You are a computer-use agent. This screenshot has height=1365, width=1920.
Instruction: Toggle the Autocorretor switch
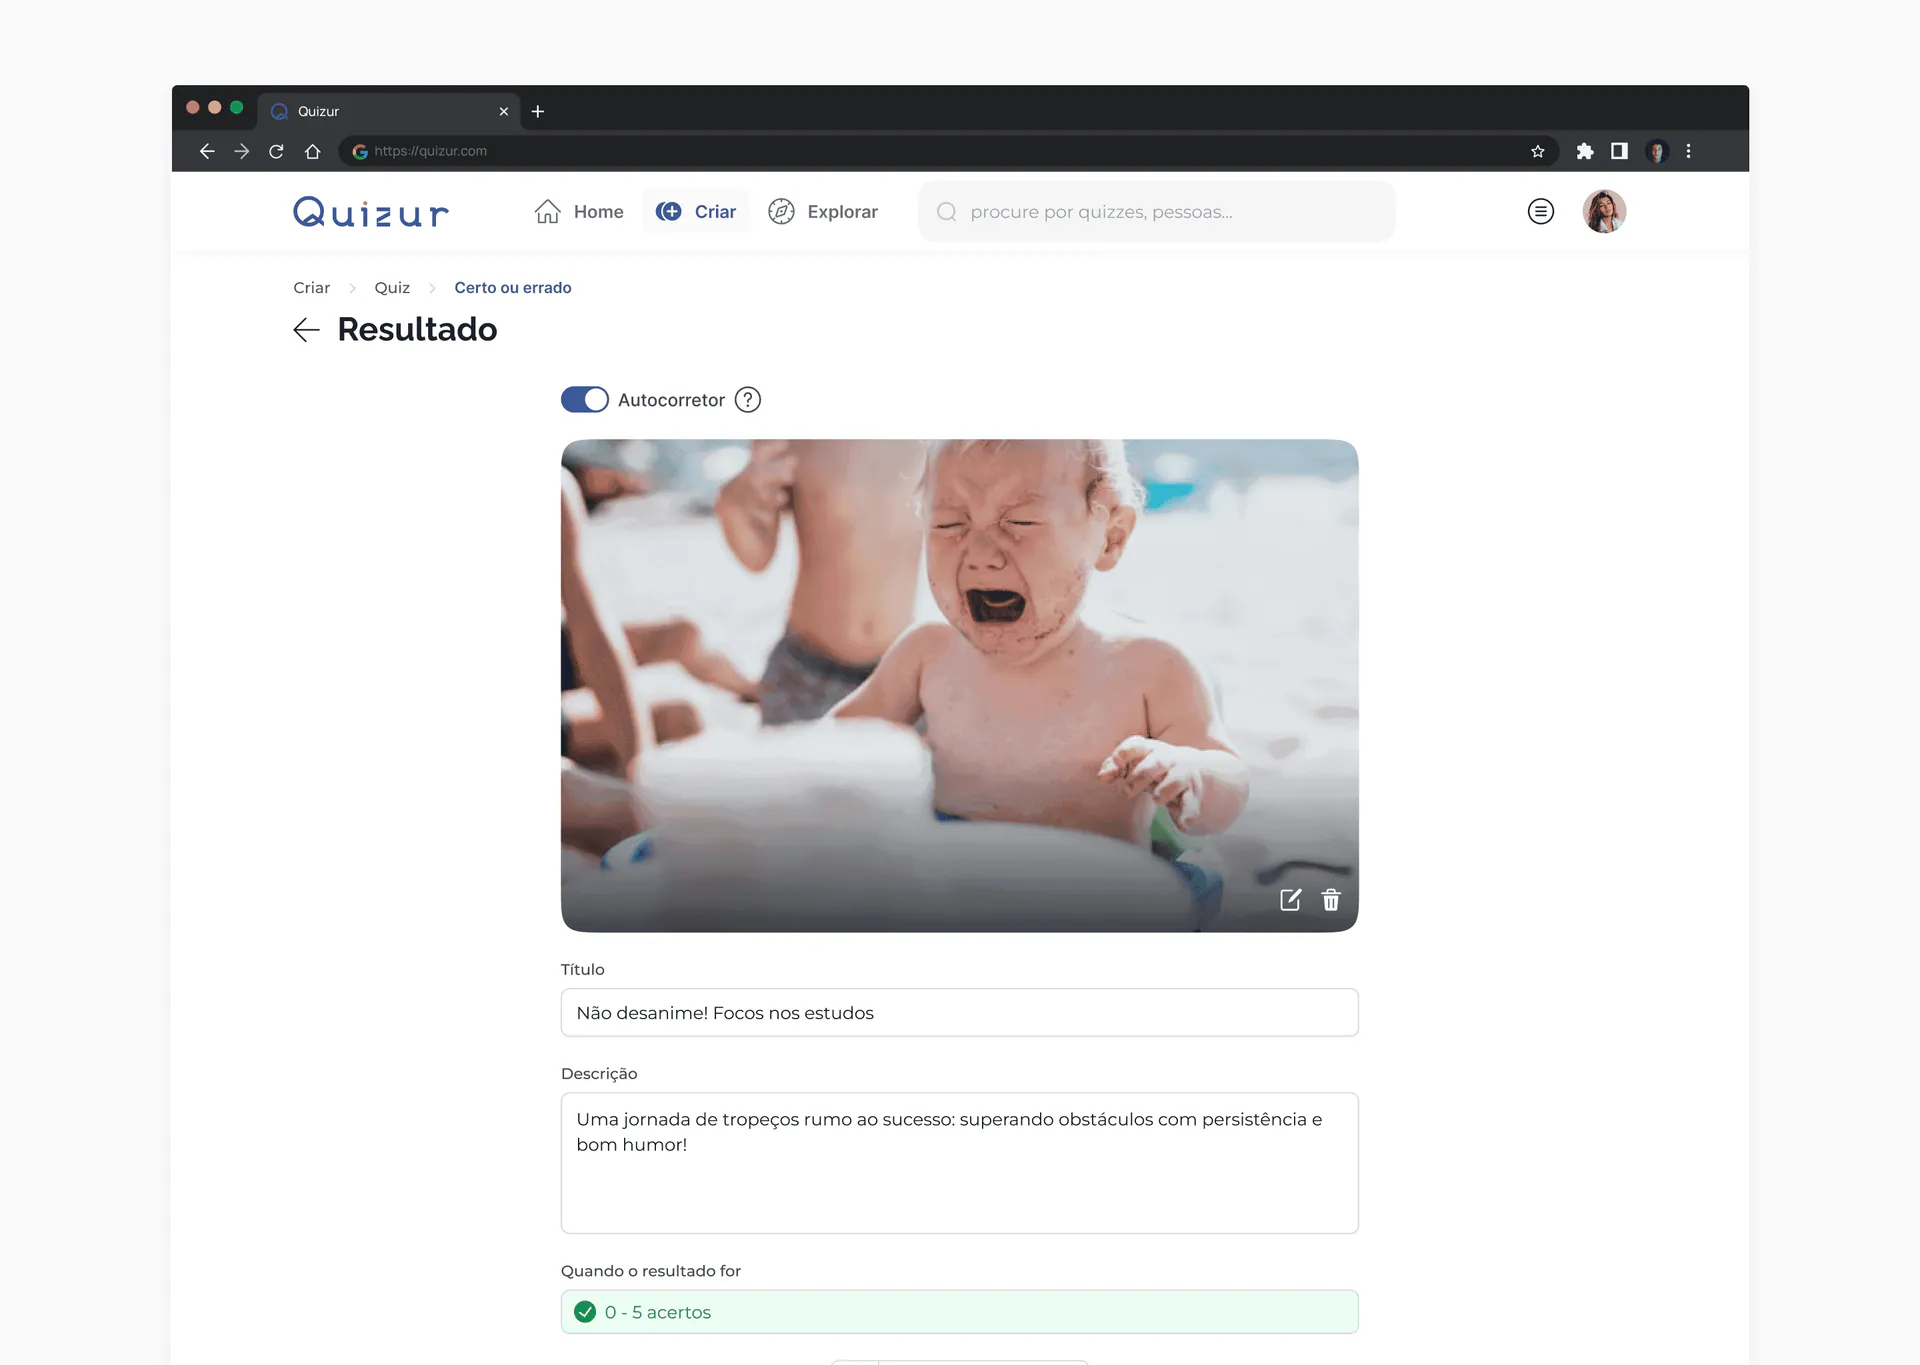[584, 400]
